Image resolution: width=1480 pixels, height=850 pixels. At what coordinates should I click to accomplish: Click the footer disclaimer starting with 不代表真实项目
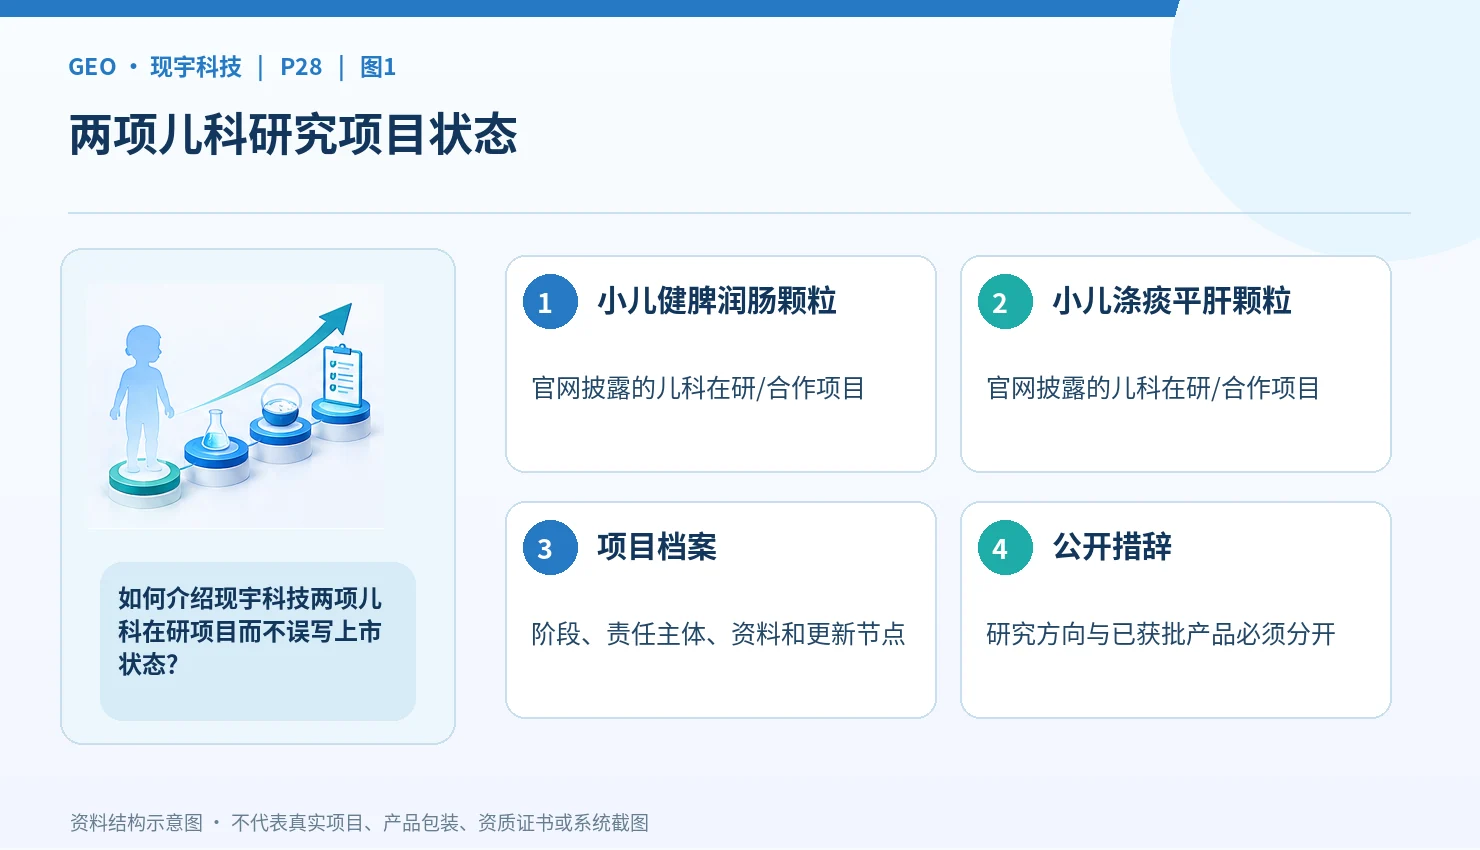pos(440,823)
